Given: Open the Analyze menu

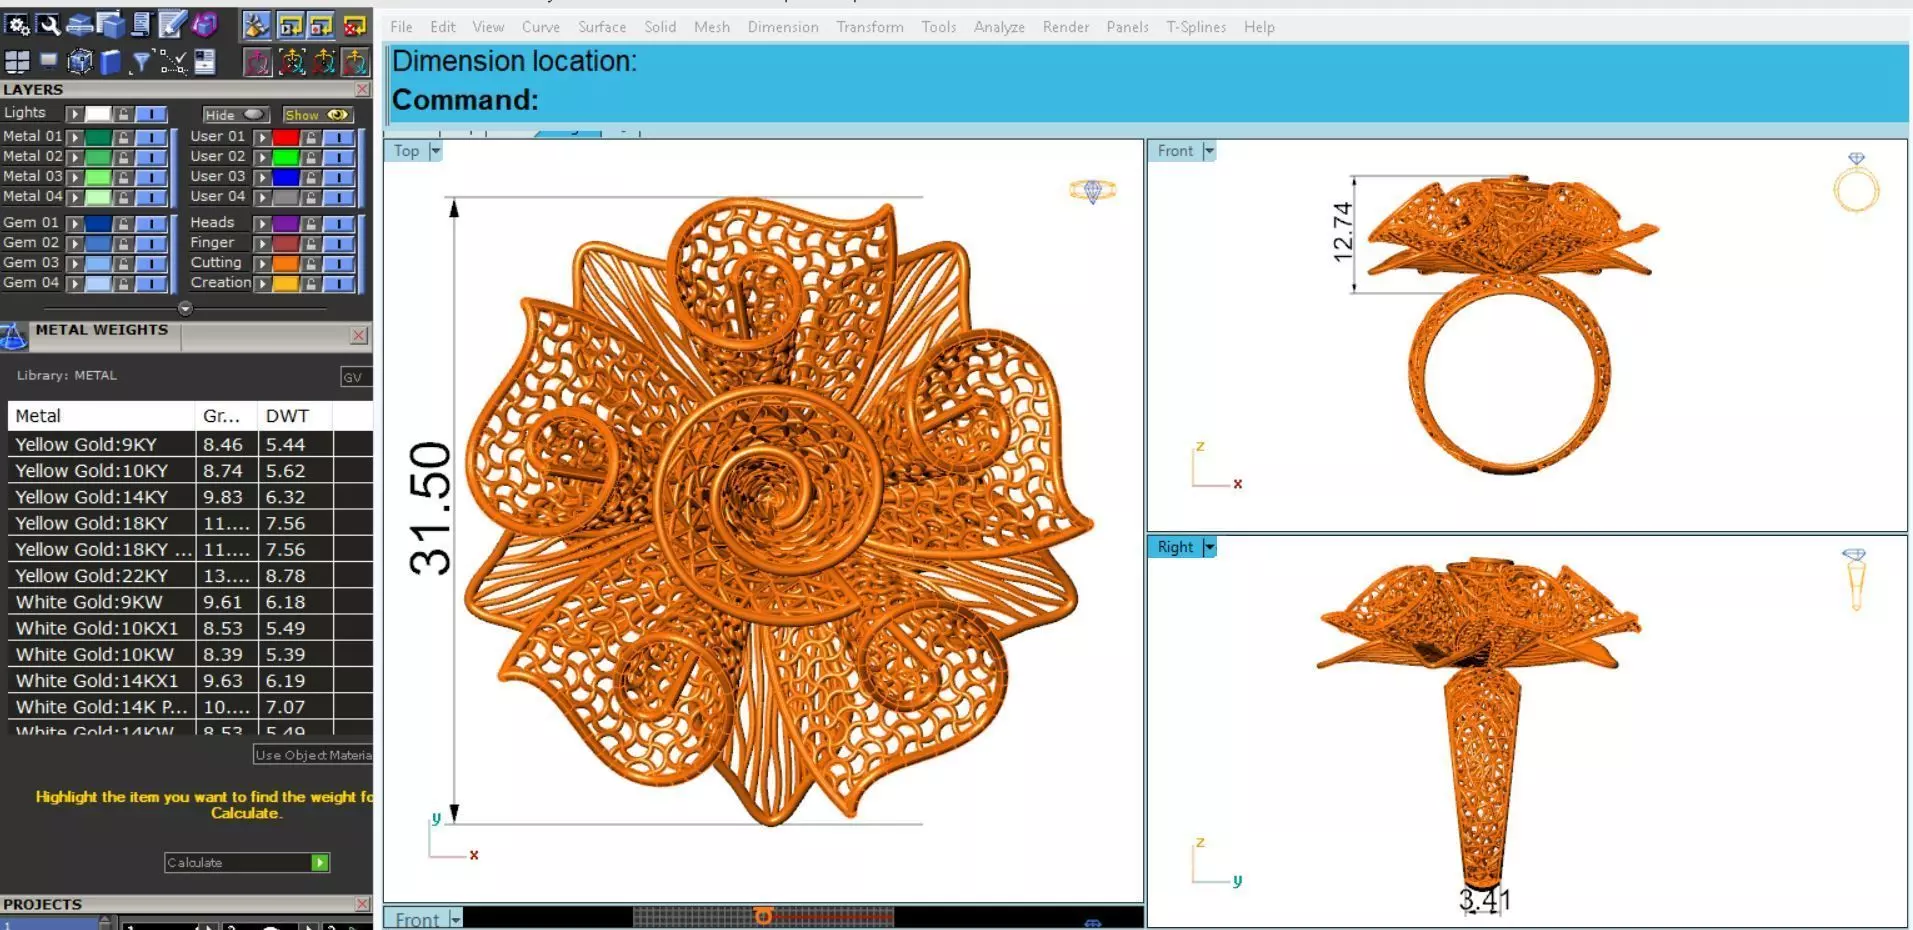Looking at the screenshot, I should 999,27.
